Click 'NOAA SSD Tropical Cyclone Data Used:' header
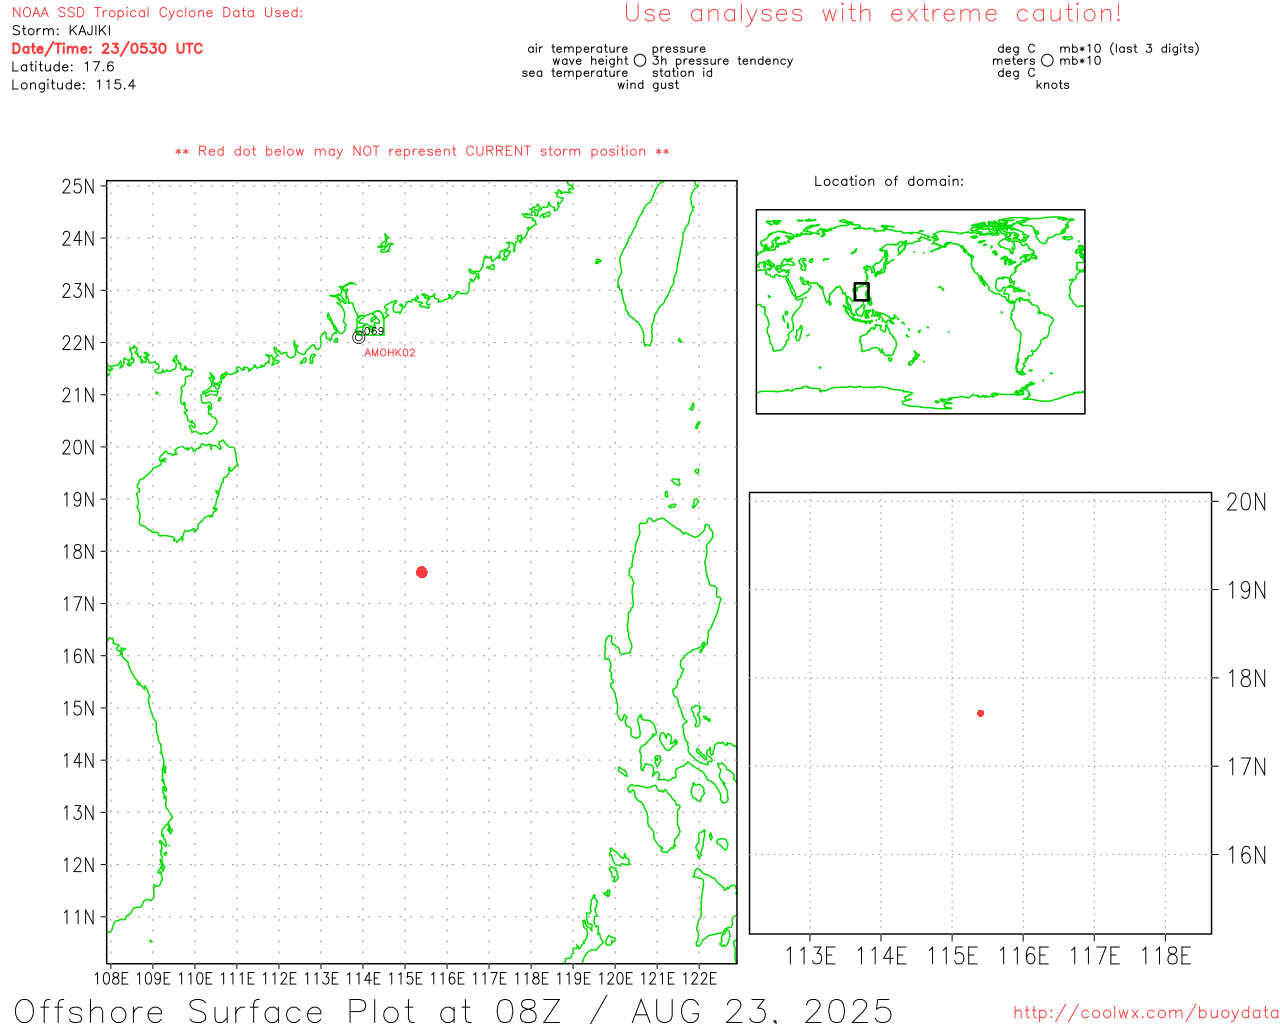Image resolution: width=1280 pixels, height=1024 pixels. (x=157, y=12)
